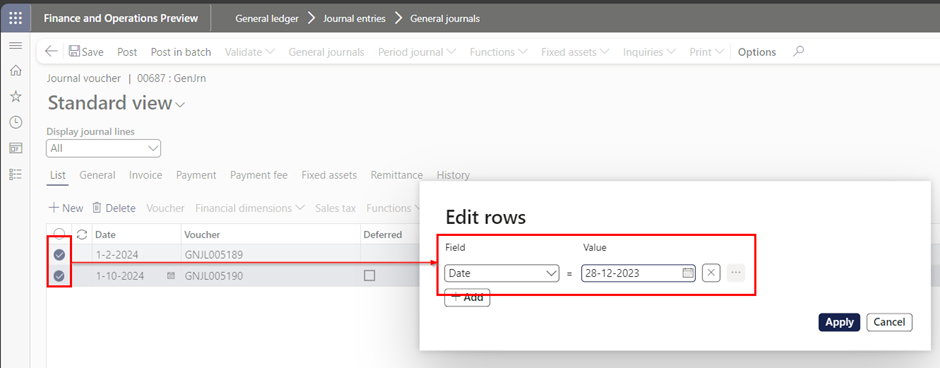This screenshot has width=940, height=368.
Task: Navigate to General ledger breadcrumb
Action: 267,19
